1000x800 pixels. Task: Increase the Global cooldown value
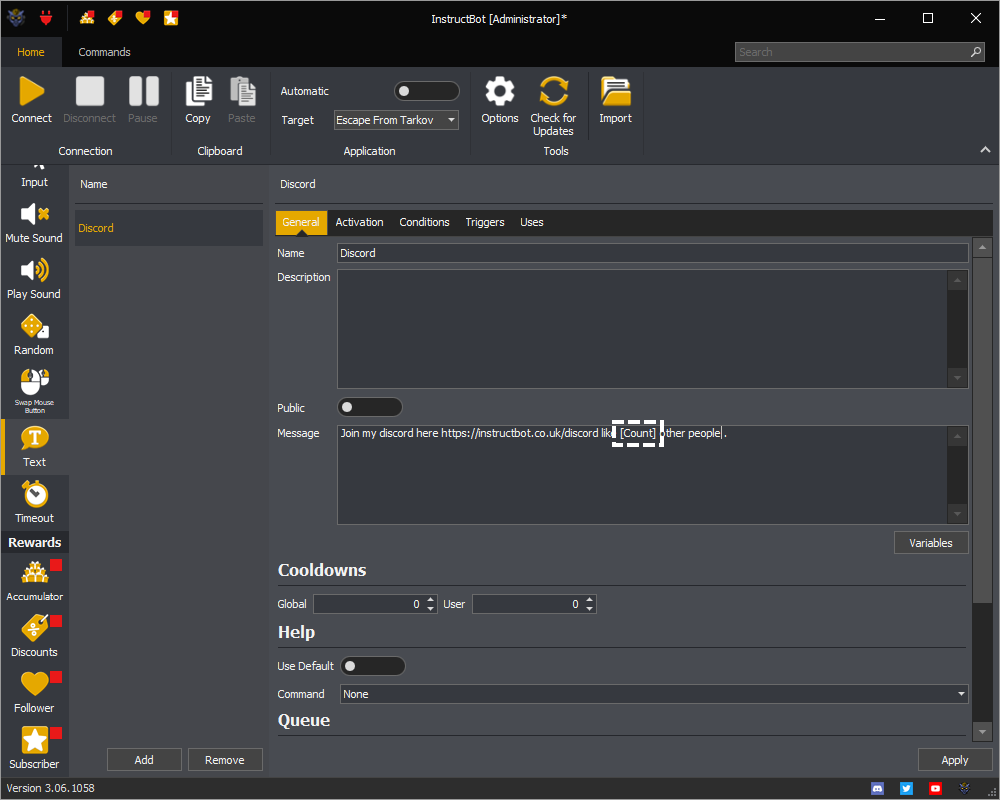(431, 600)
